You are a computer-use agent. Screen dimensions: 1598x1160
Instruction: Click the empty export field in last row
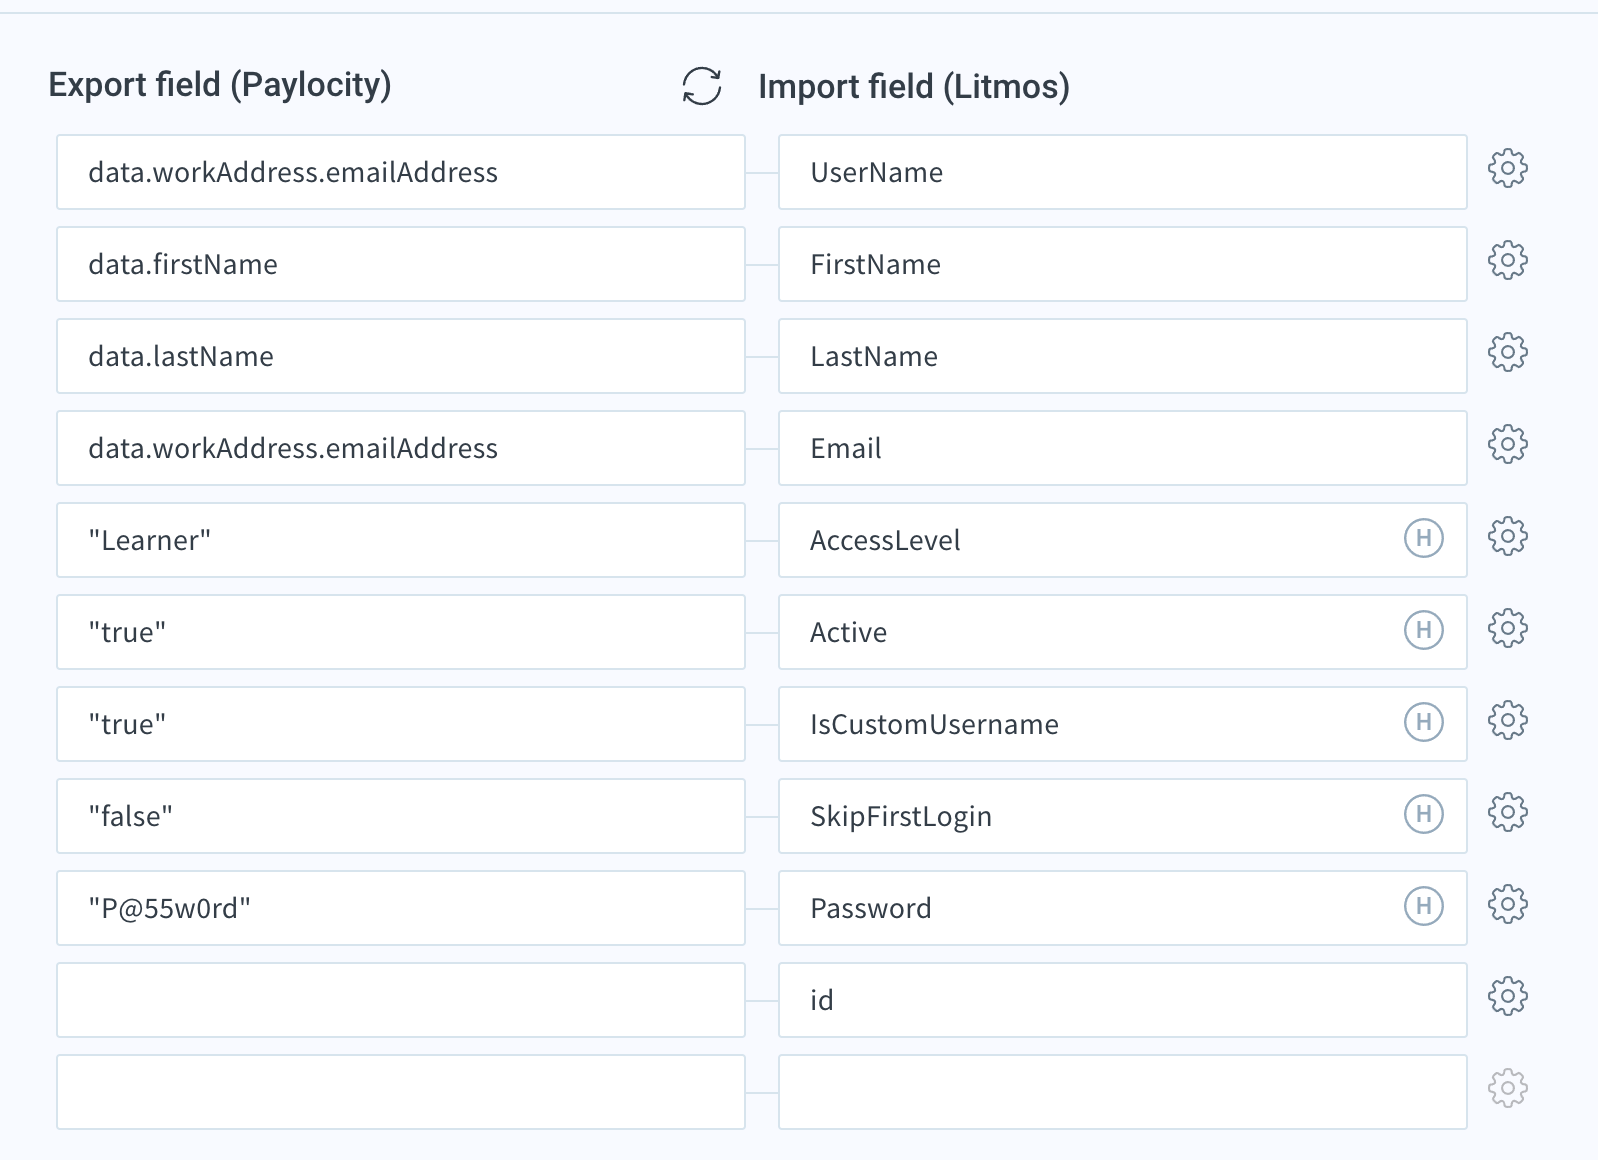click(x=401, y=1092)
